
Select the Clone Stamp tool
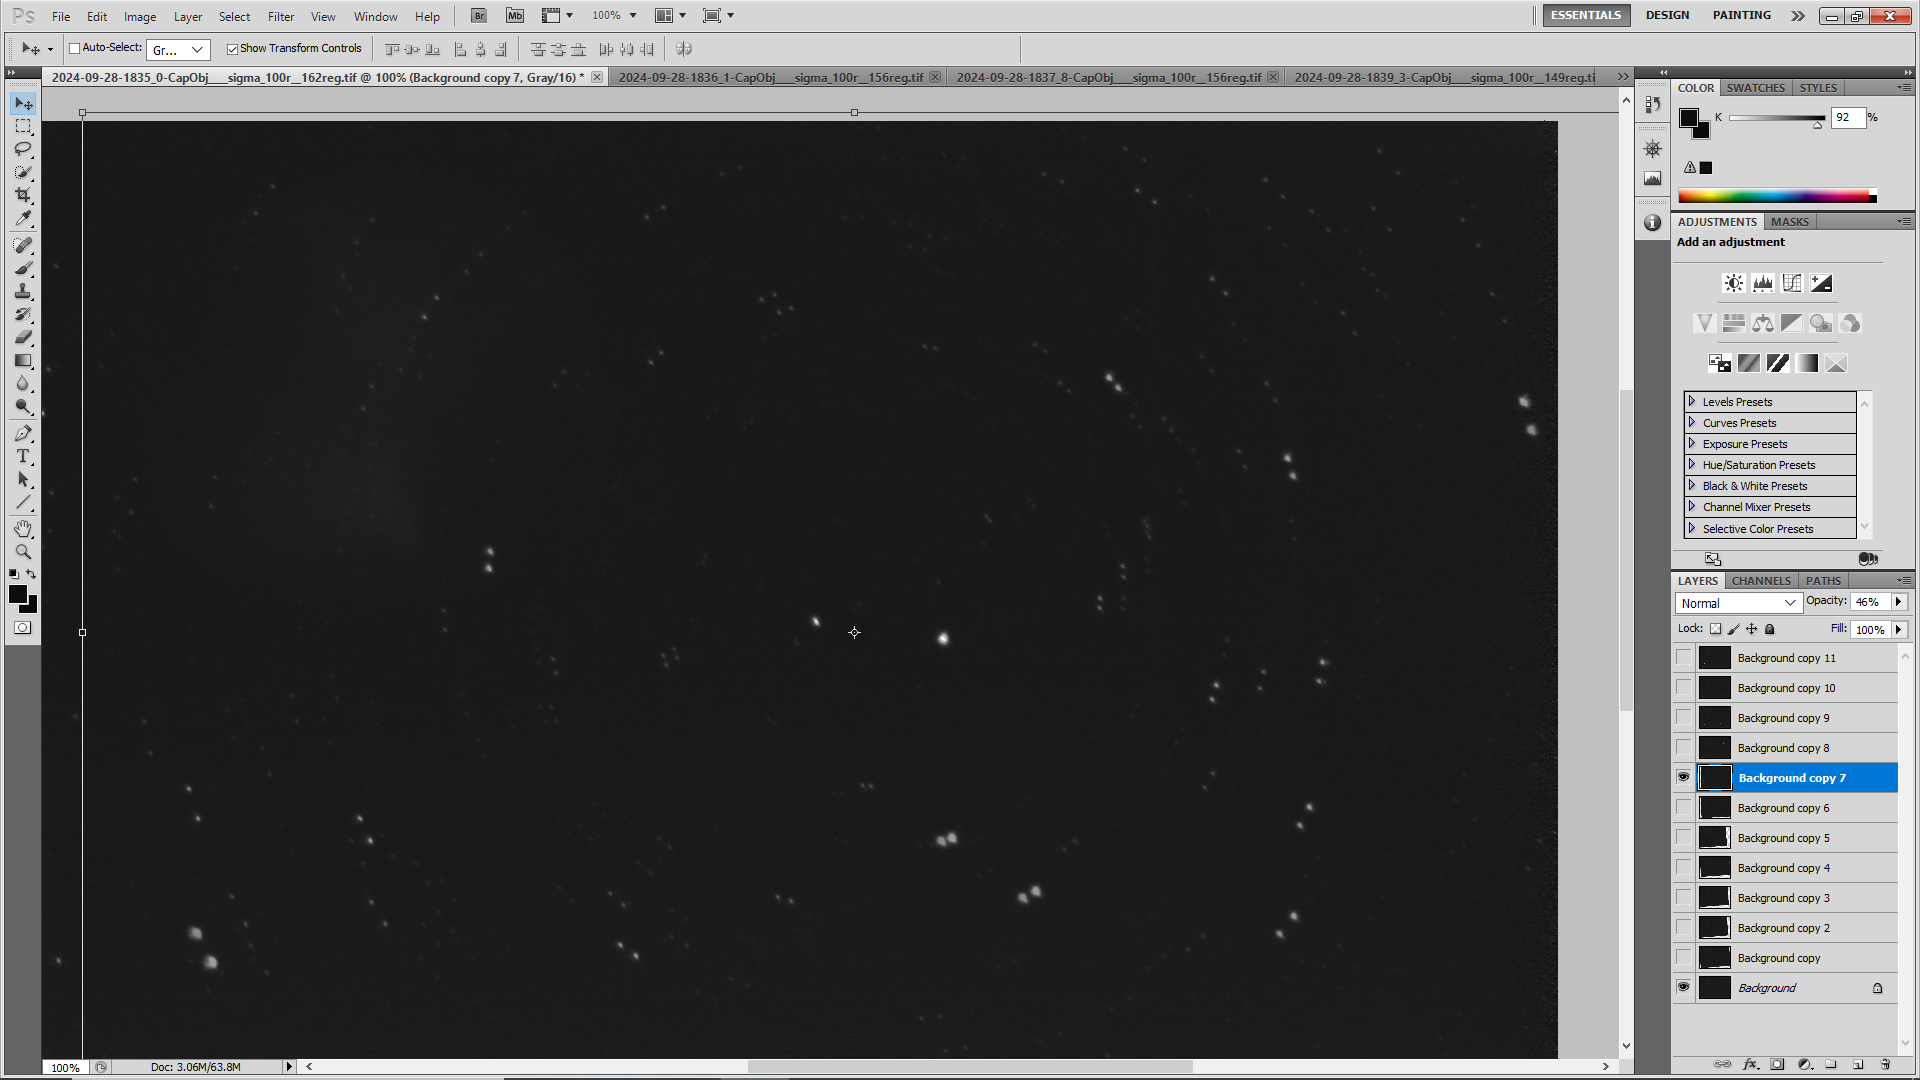coord(23,291)
